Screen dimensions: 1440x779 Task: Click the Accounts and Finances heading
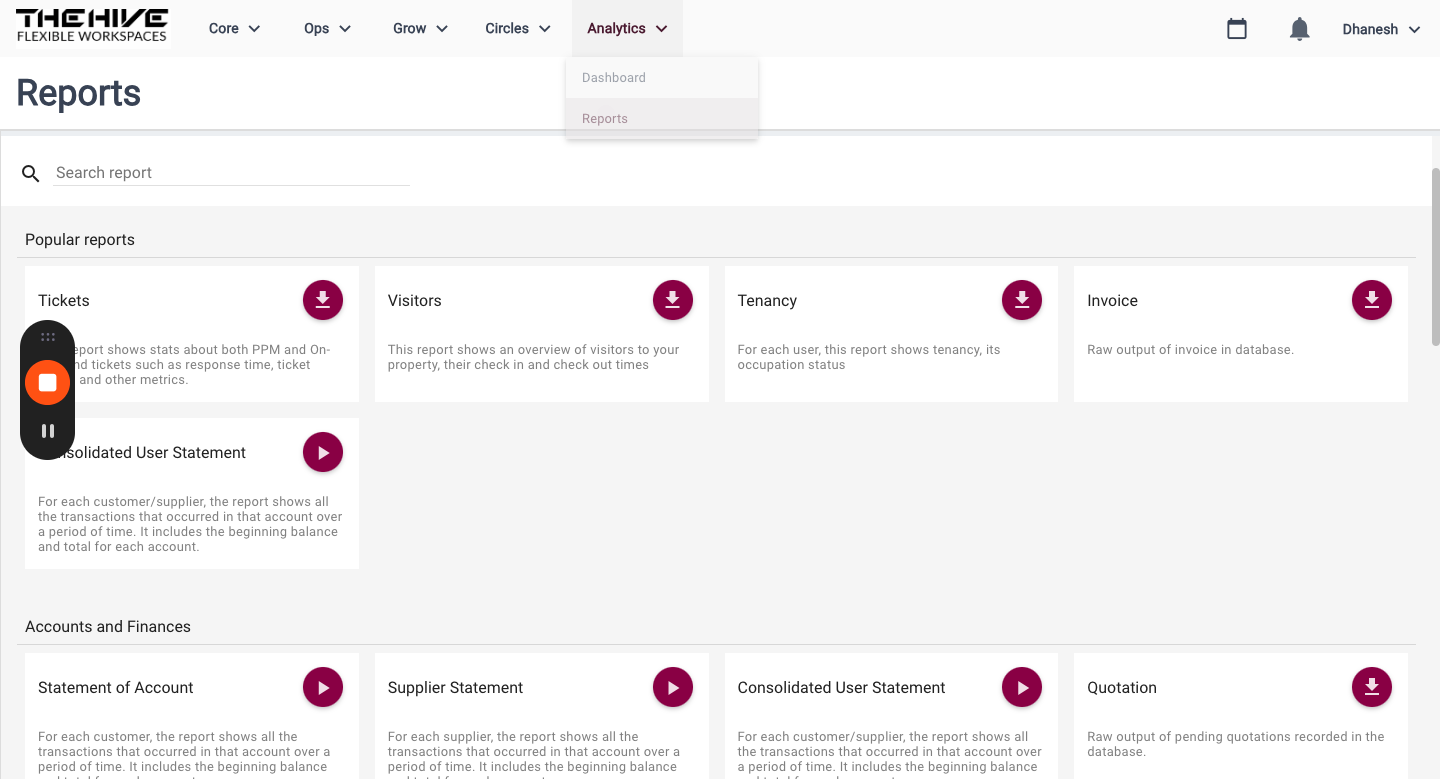[108, 627]
